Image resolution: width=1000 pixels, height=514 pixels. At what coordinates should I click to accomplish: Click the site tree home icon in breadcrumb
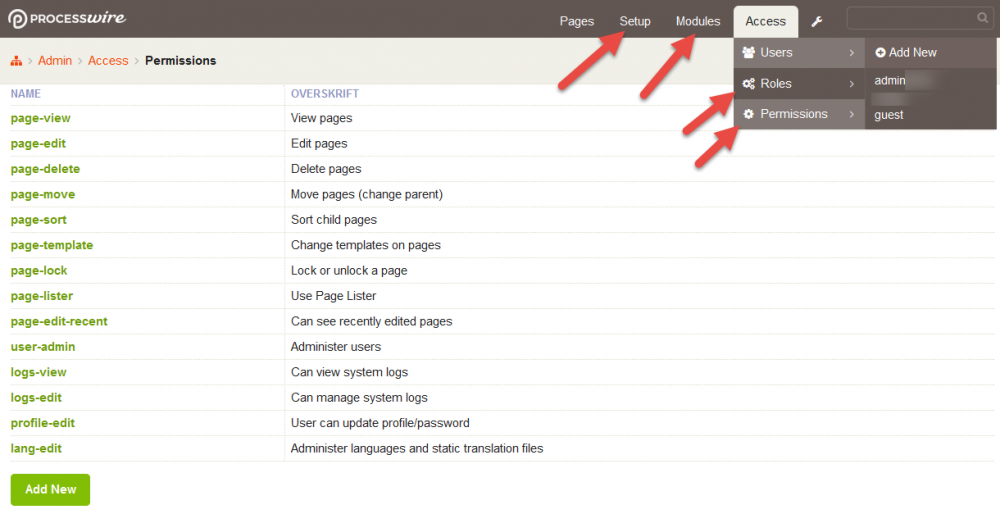16,61
